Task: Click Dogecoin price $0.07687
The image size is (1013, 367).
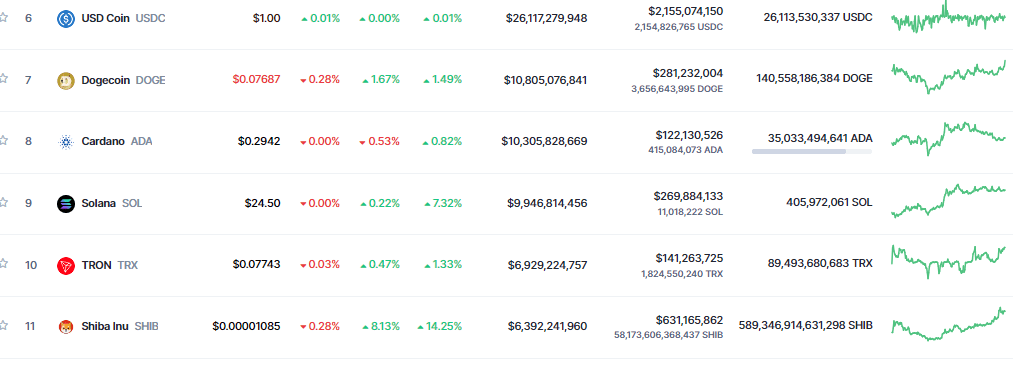Action: pos(256,80)
